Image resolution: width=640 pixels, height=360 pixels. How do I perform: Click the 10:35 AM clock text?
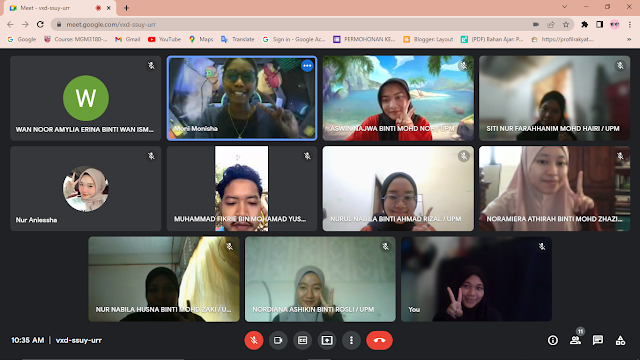27,340
